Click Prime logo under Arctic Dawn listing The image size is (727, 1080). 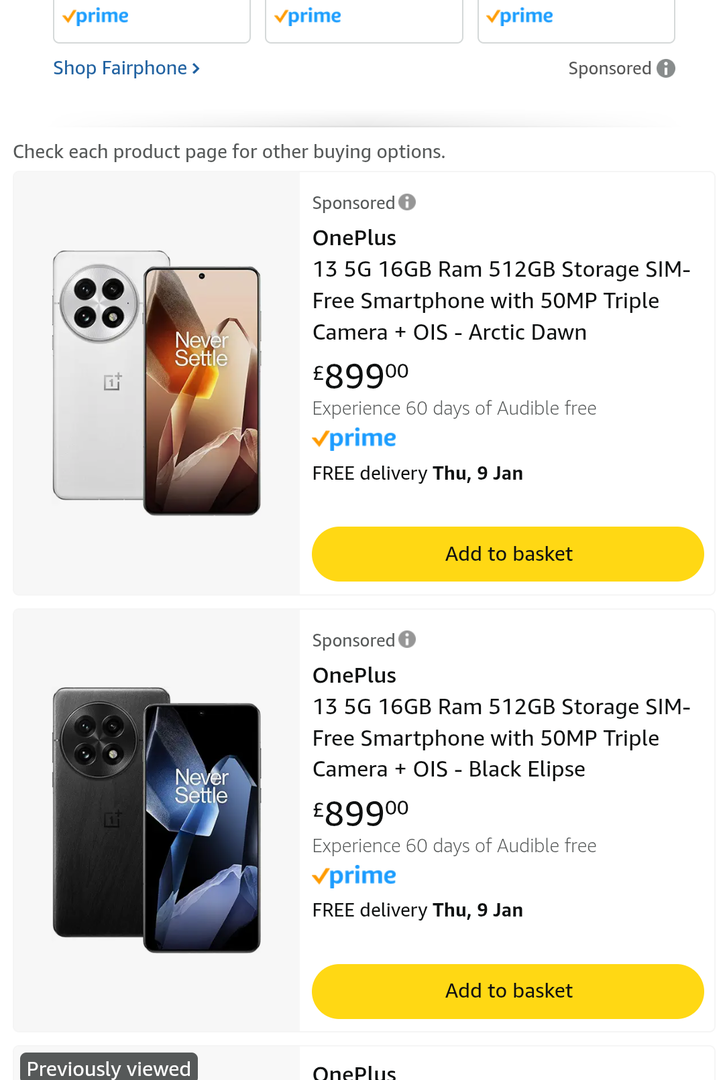coord(354,439)
